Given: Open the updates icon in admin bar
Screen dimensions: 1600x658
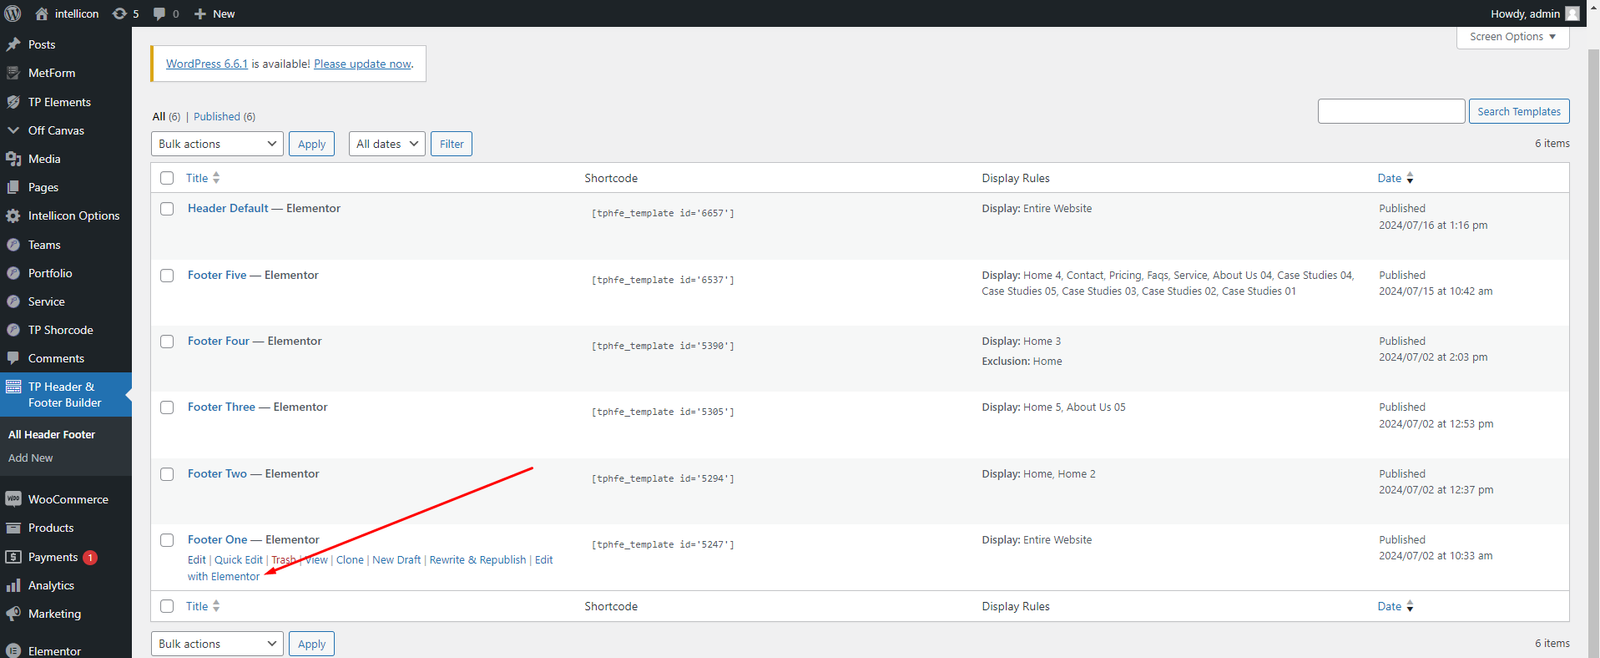Looking at the screenshot, I should (120, 13).
